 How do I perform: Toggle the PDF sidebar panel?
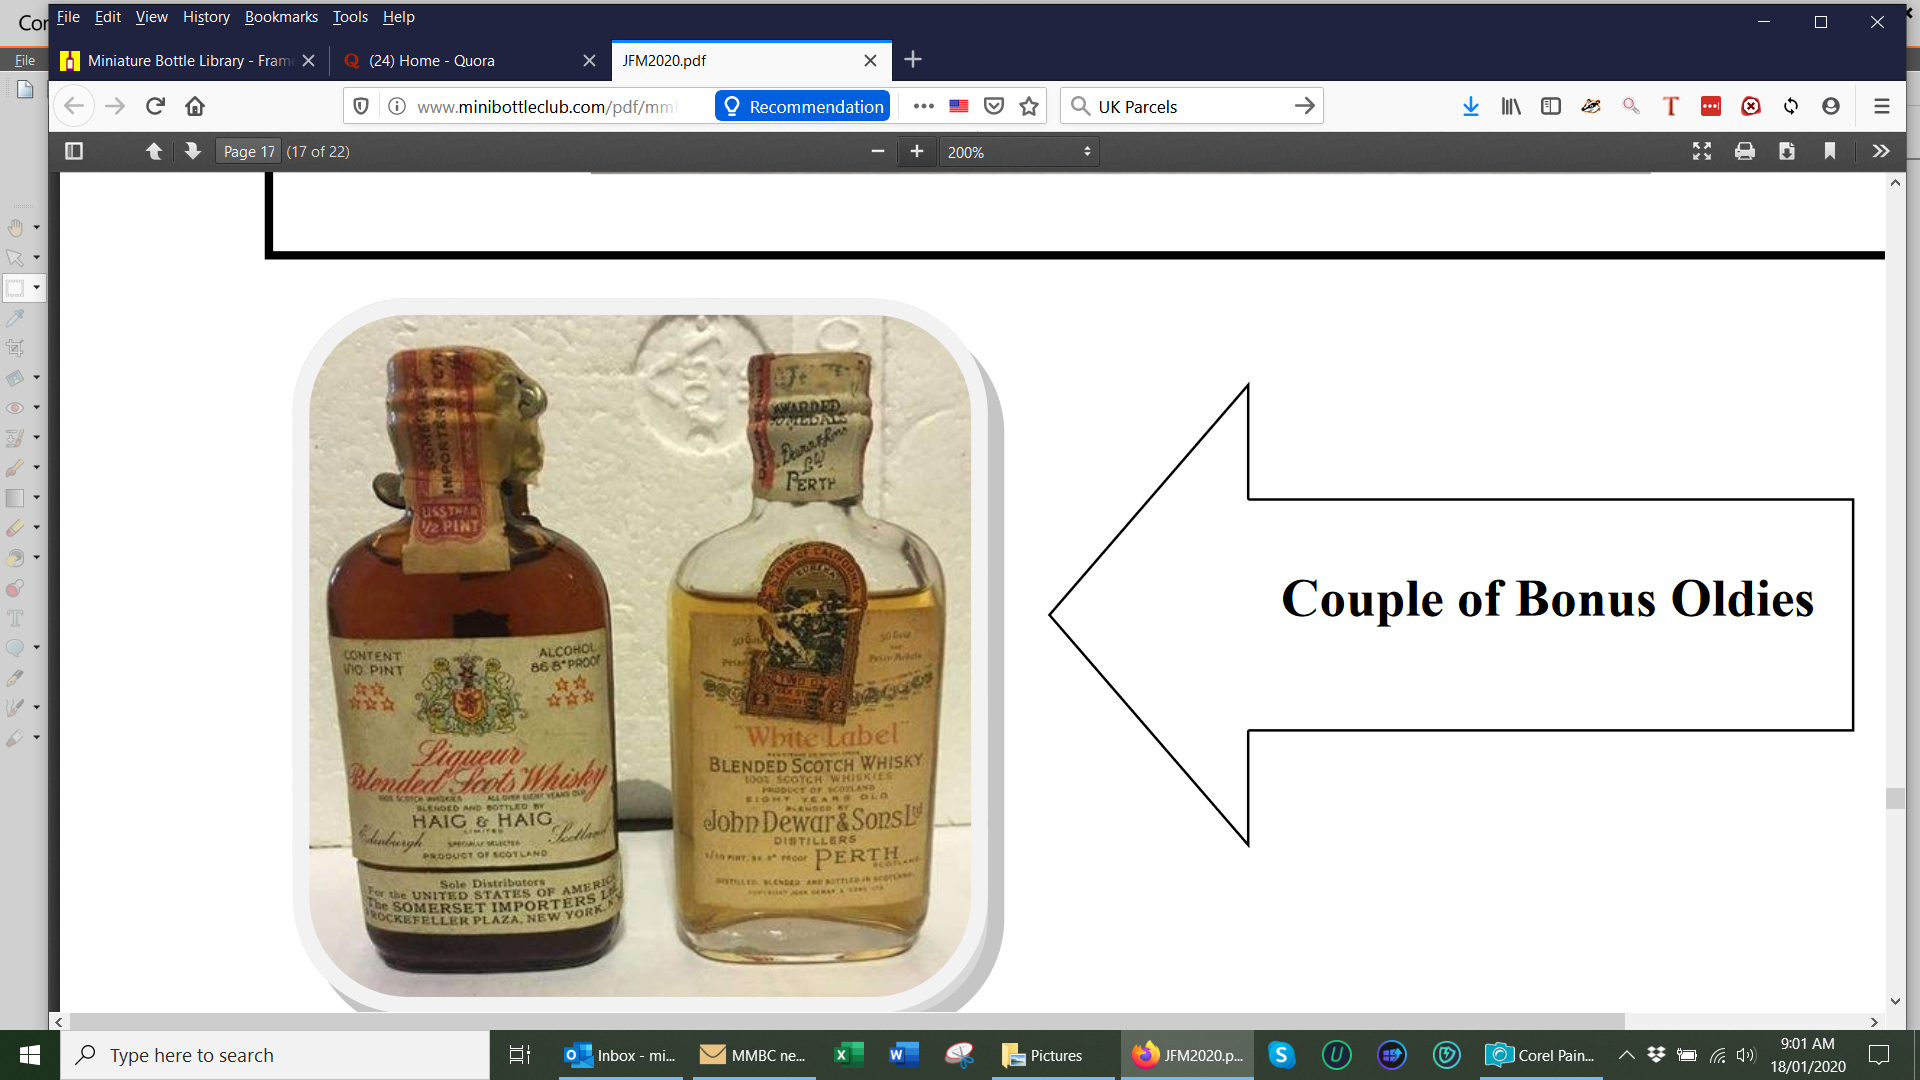[x=74, y=151]
